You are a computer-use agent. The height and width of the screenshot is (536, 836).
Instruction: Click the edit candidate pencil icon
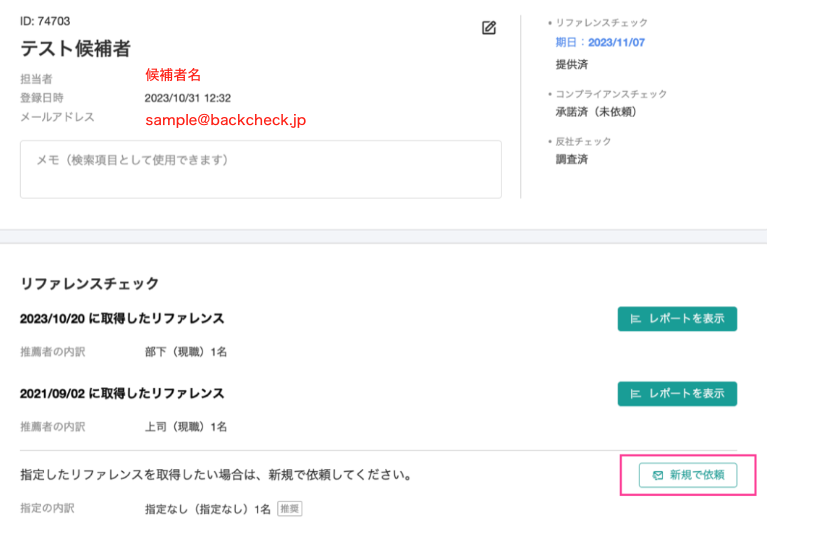(x=489, y=28)
